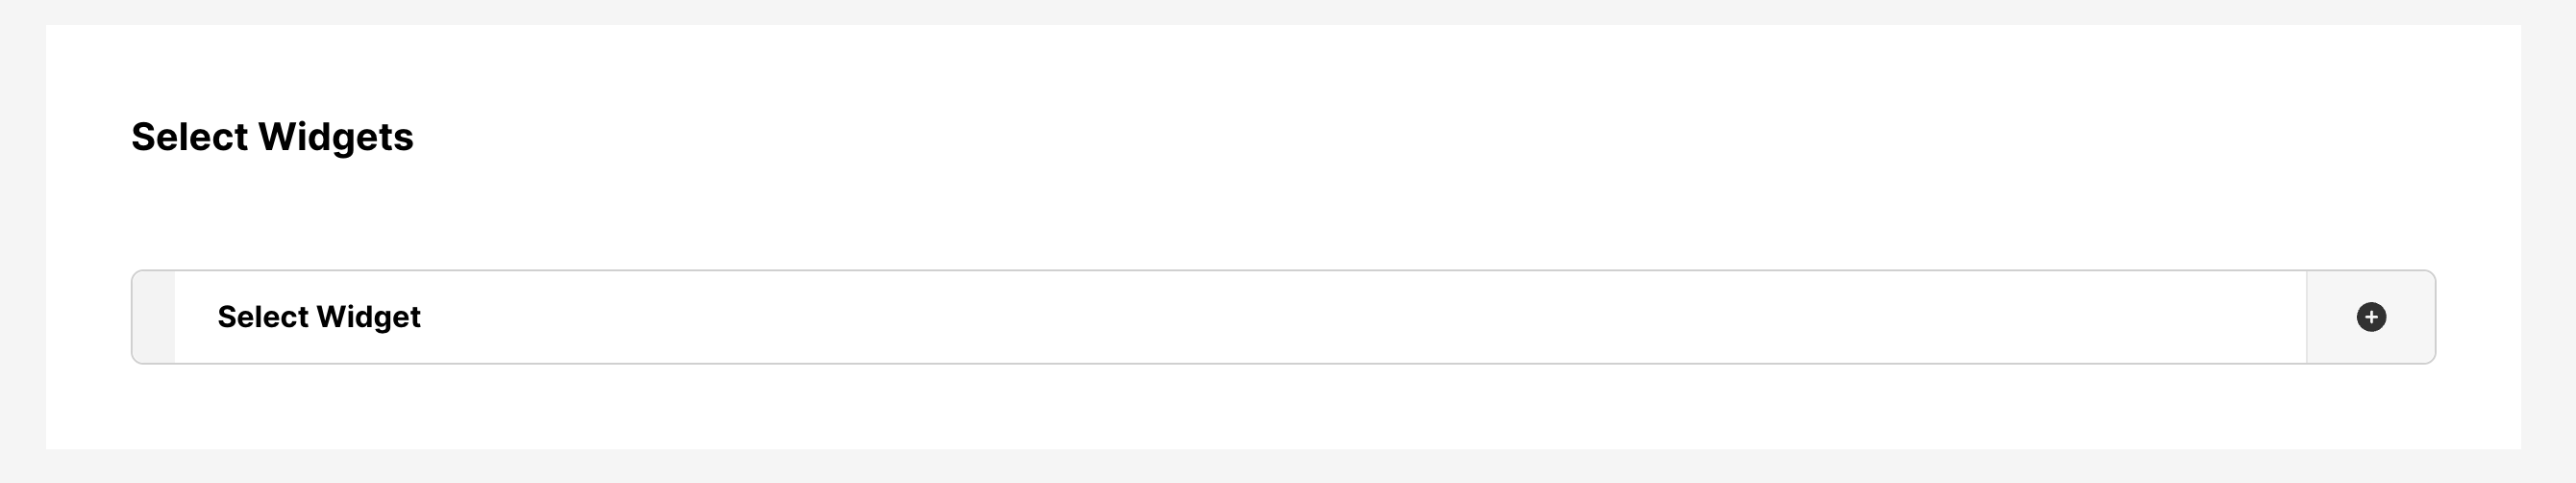Click the Select Widget label text
The height and width of the screenshot is (483, 2576).
(319, 317)
